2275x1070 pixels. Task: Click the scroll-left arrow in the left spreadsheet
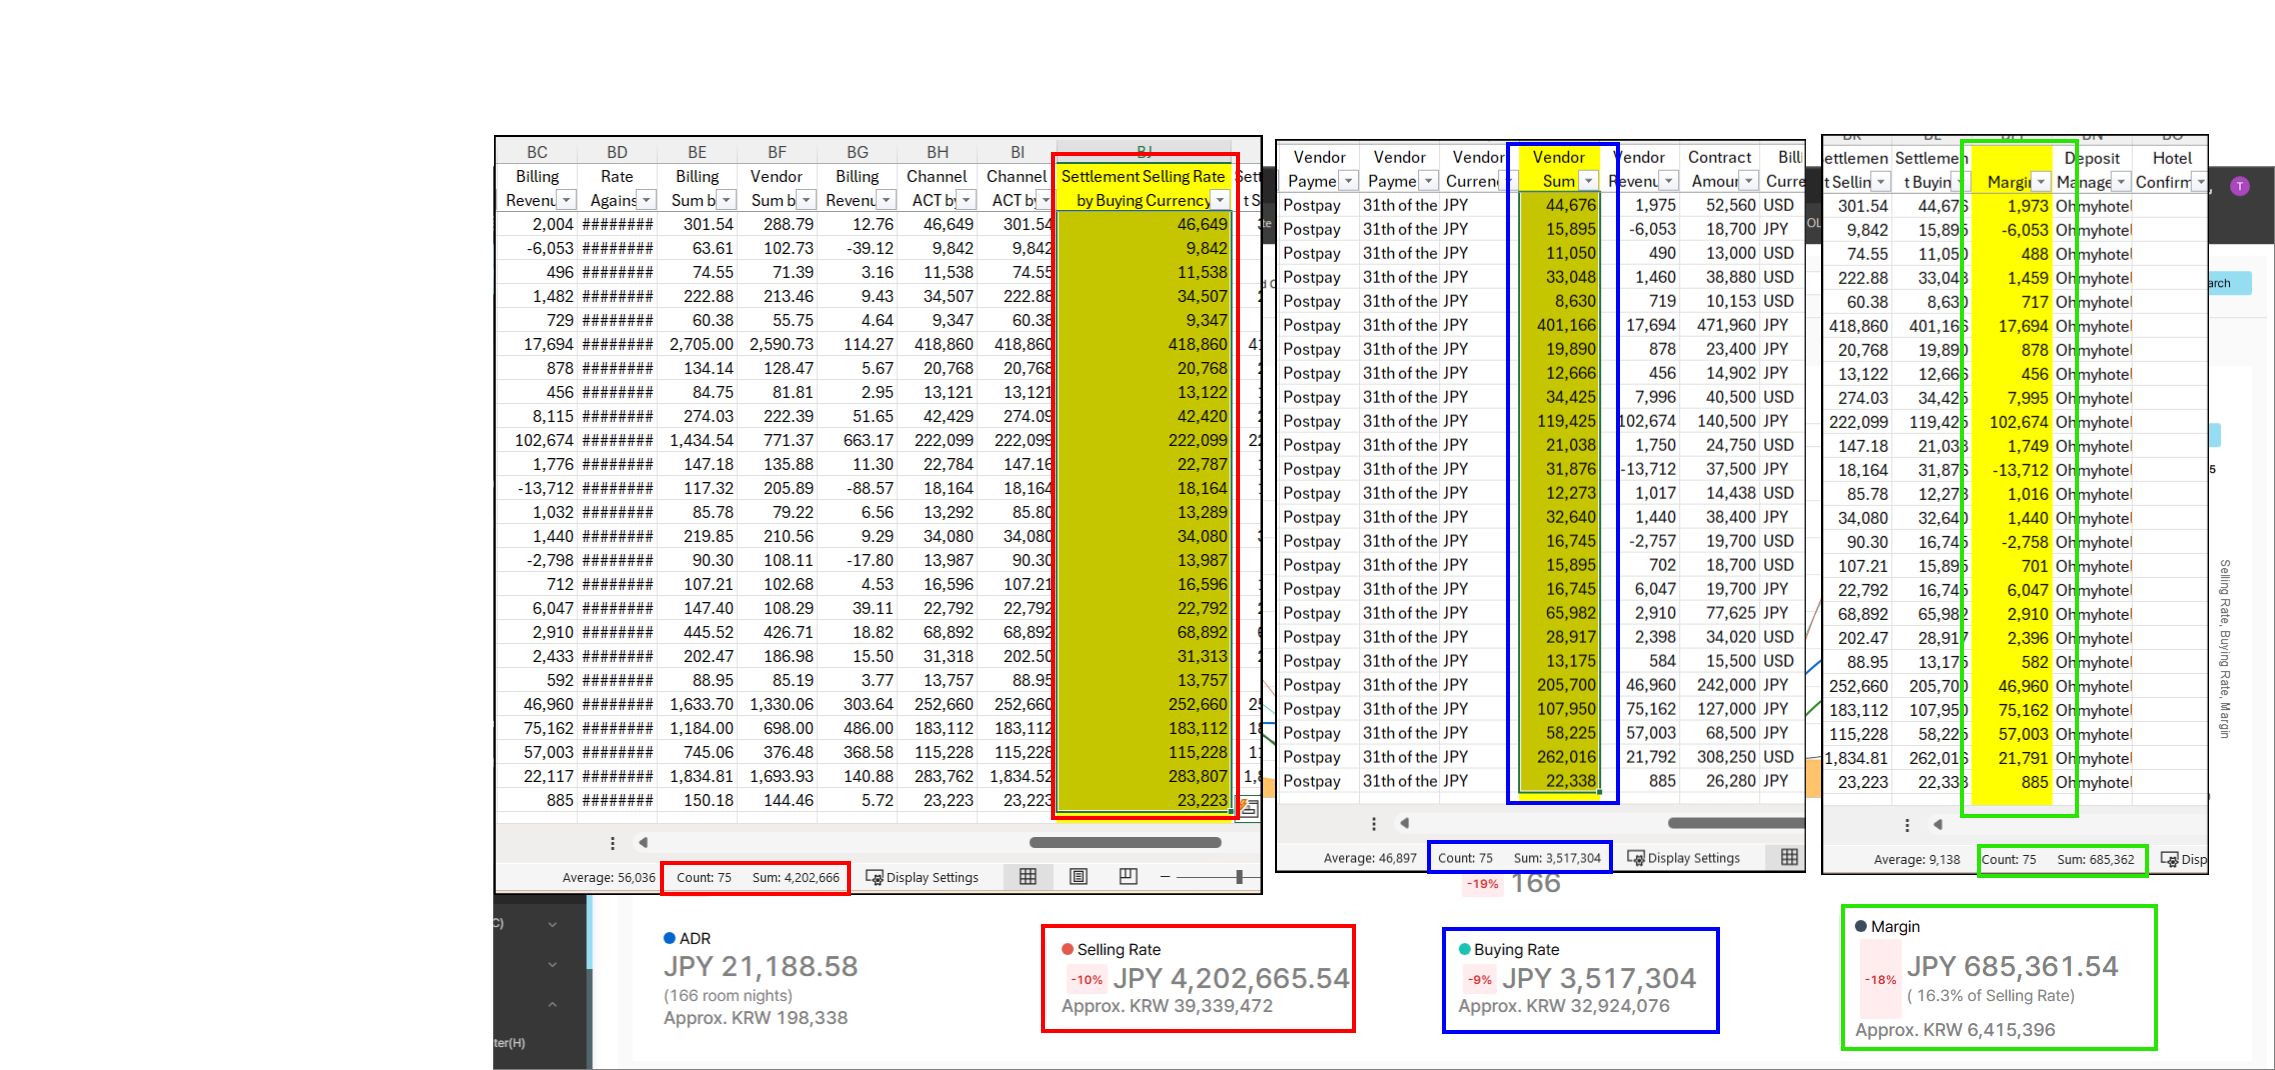[643, 843]
